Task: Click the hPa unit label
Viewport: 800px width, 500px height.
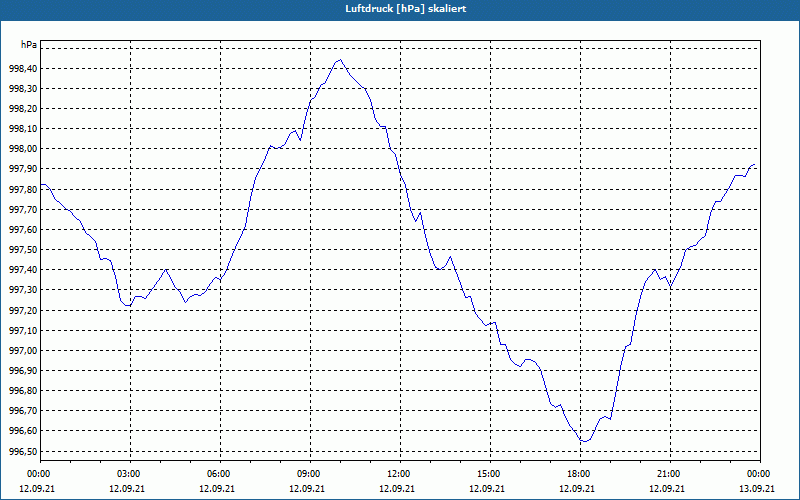Action: pyautogui.click(x=29, y=45)
